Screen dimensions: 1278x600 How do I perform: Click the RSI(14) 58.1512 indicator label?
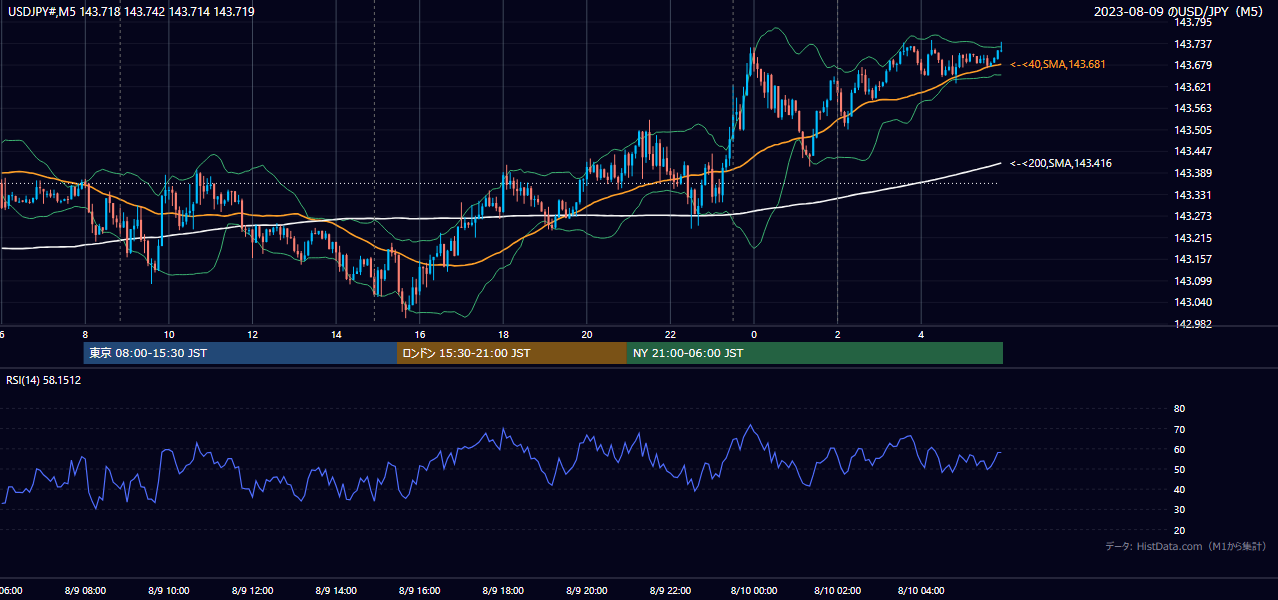click(x=44, y=380)
